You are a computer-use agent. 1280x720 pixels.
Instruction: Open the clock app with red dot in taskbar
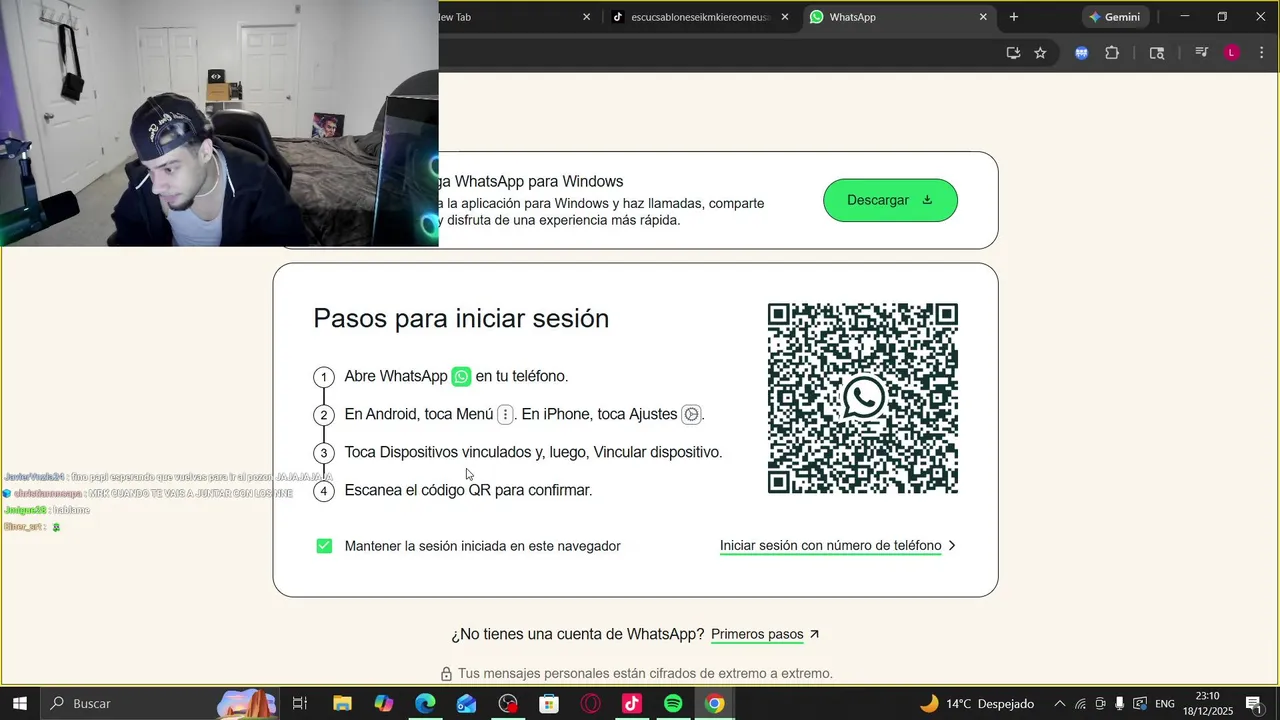508,704
